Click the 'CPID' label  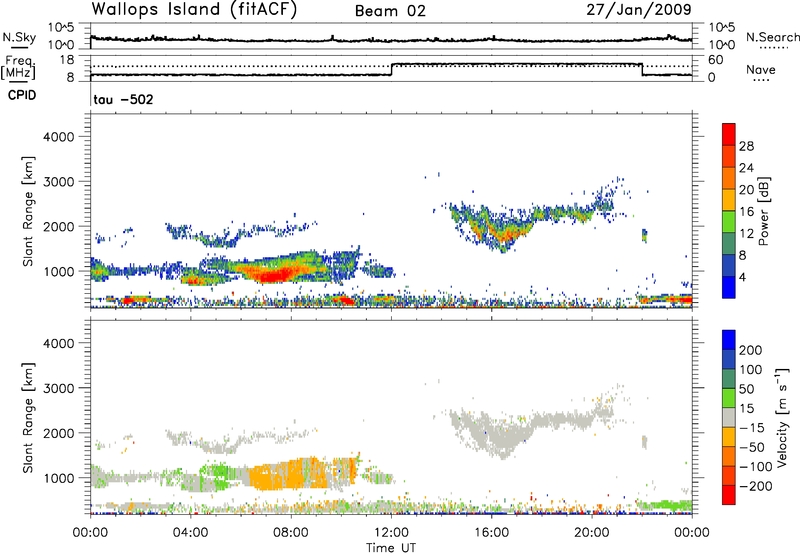pos(22,95)
